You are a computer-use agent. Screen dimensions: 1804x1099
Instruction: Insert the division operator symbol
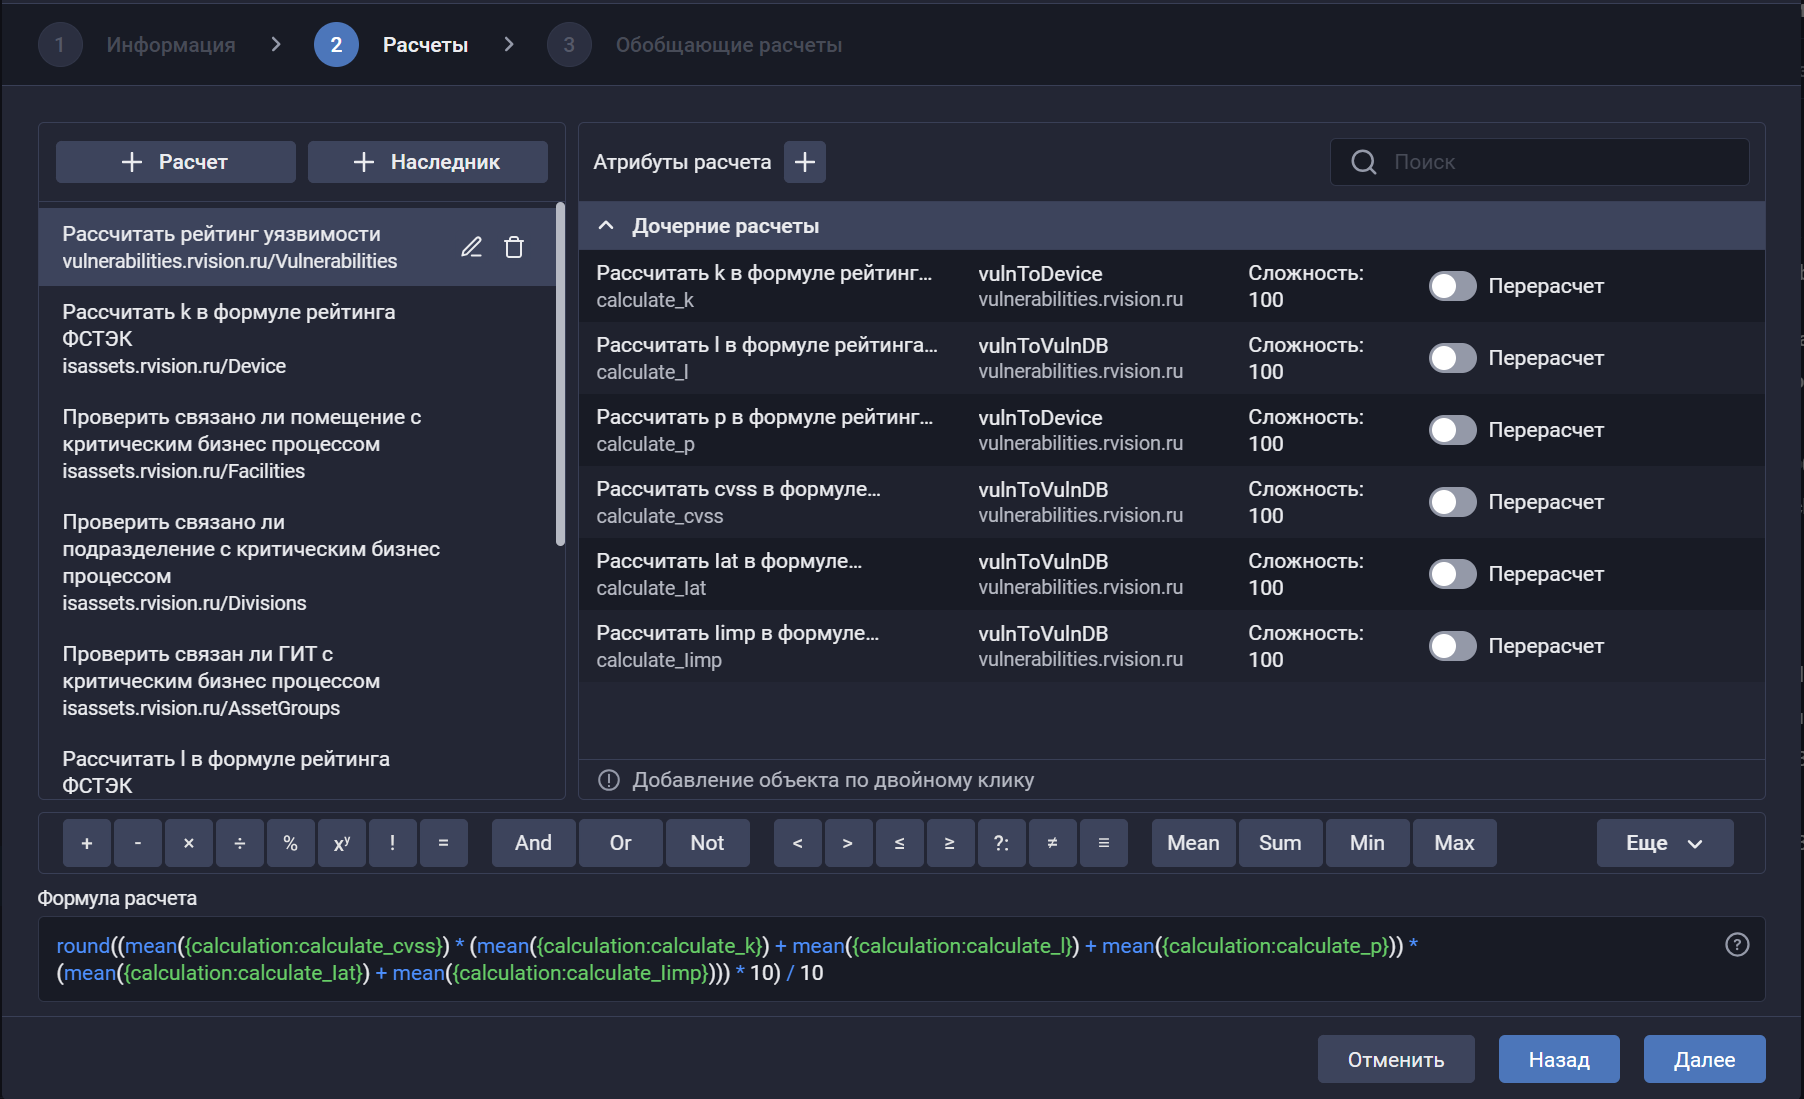click(239, 843)
